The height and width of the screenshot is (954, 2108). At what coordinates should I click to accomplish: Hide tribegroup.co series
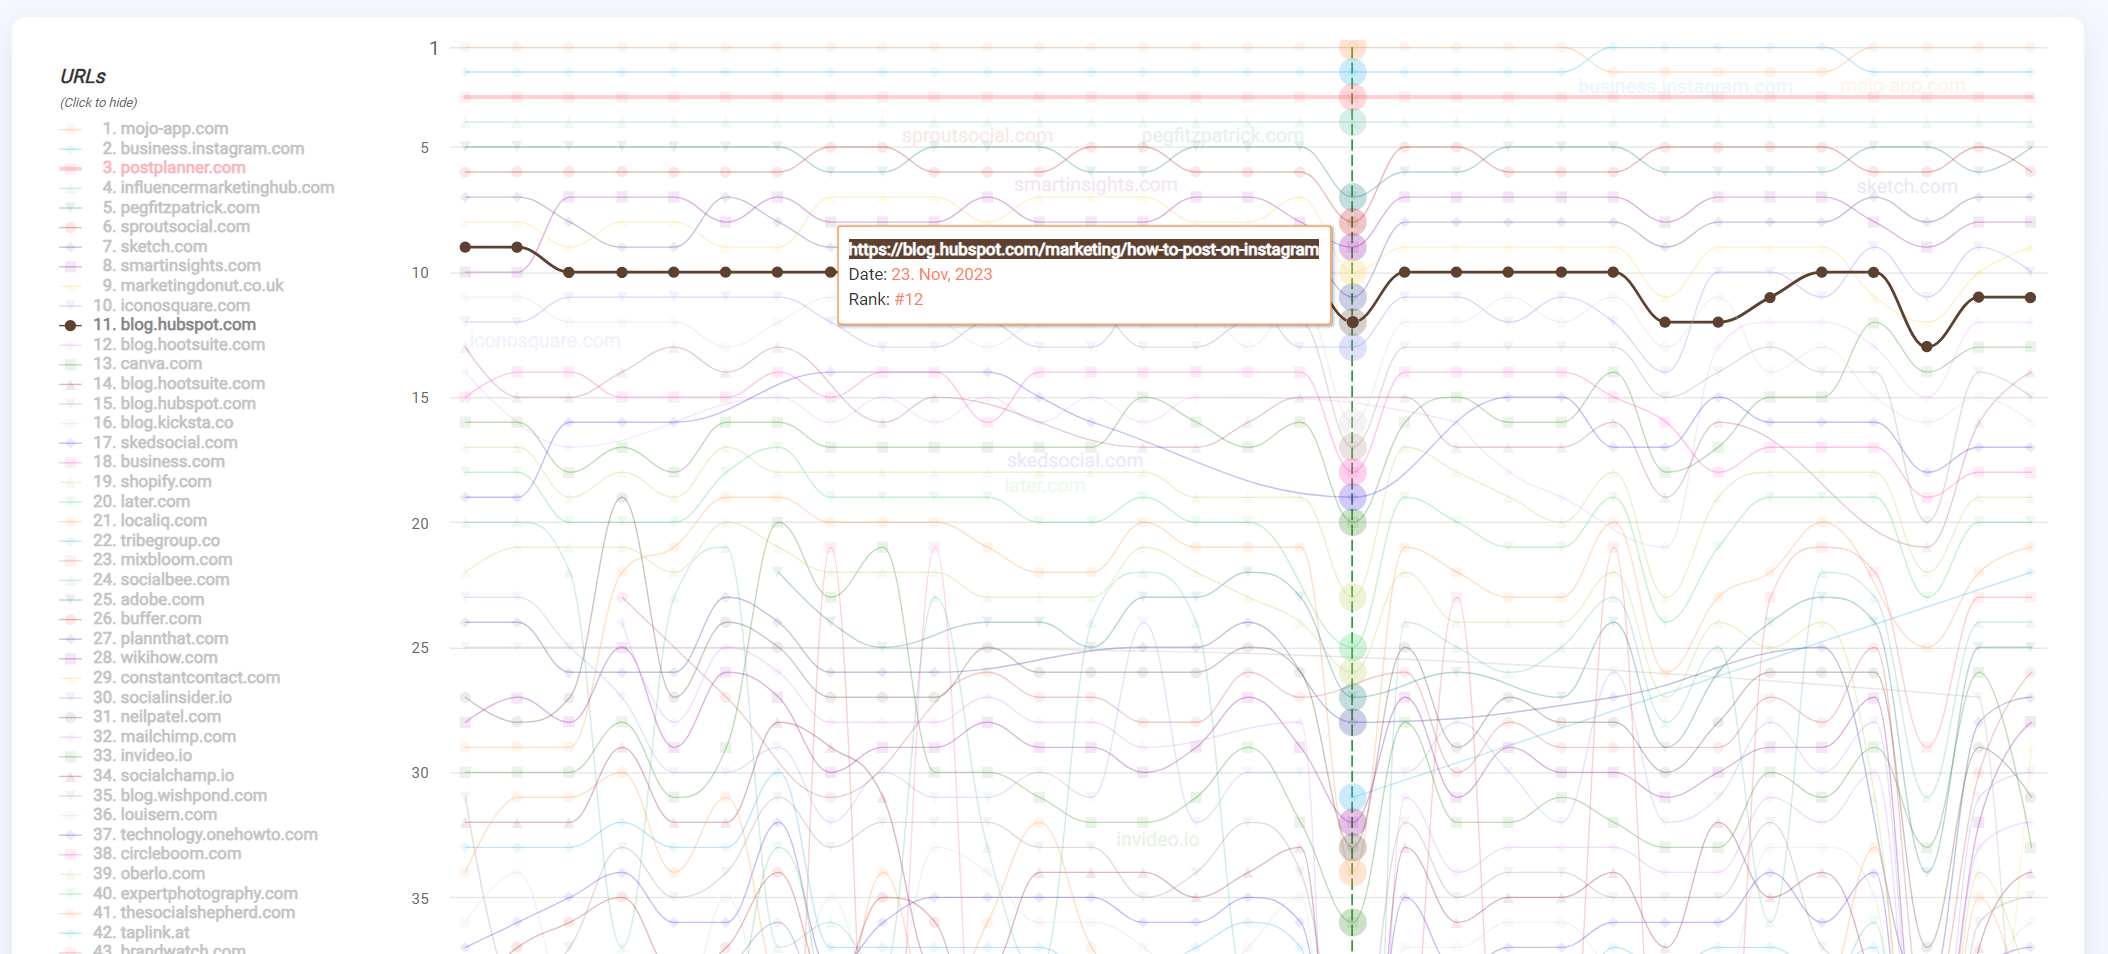pyautogui.click(x=139, y=540)
